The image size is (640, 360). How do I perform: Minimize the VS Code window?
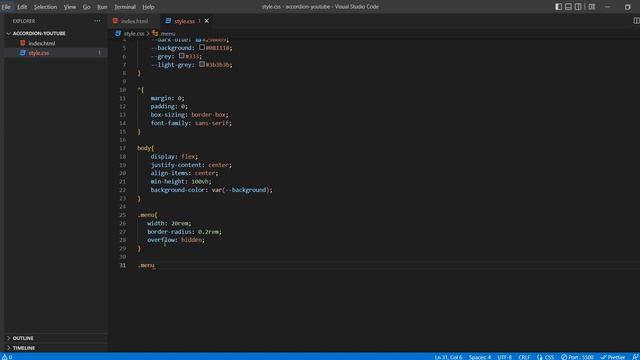coord(607,7)
